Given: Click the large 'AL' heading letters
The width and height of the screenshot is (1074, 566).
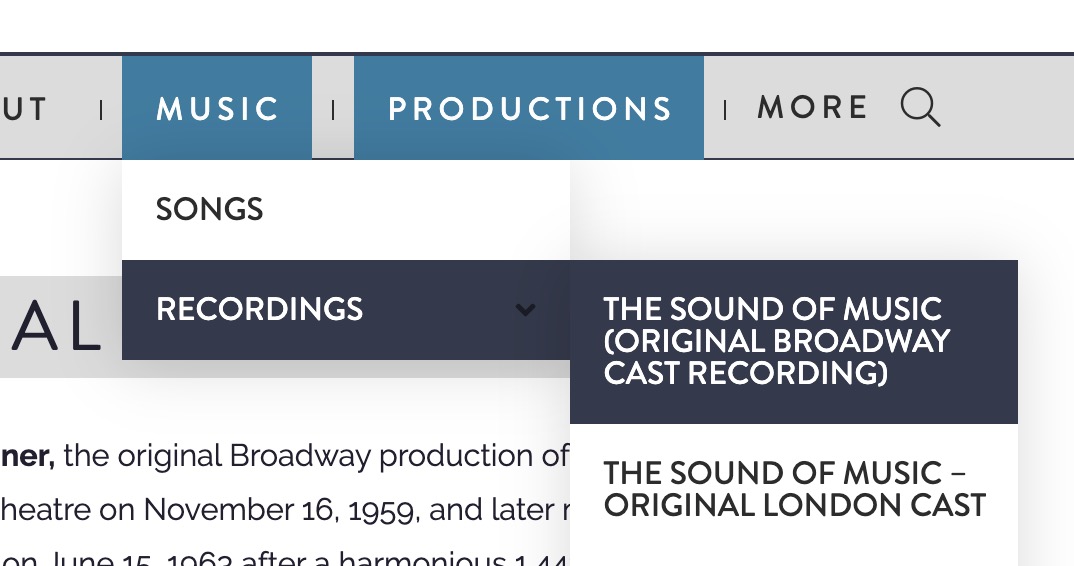Looking at the screenshot, I should tap(55, 328).
